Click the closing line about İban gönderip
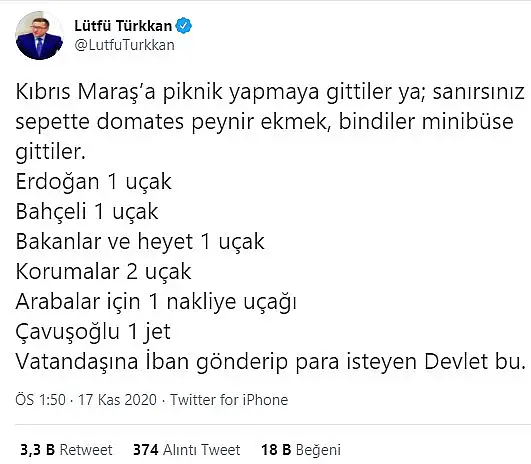 270,361
